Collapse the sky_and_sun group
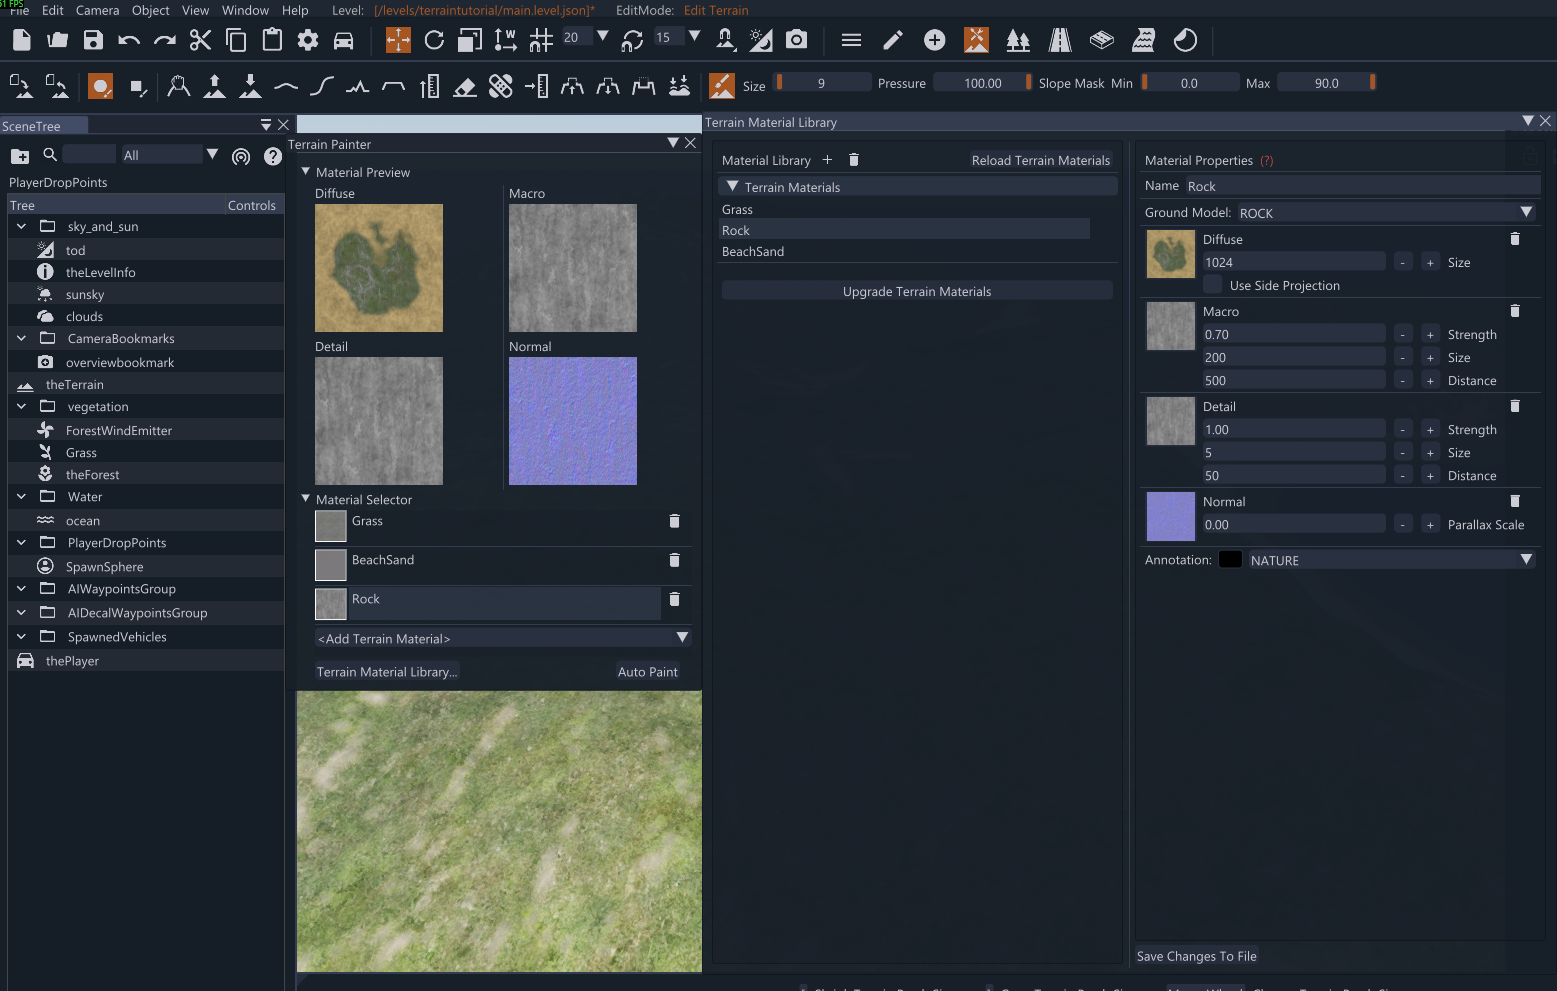The height and width of the screenshot is (991, 1557). click(21, 227)
